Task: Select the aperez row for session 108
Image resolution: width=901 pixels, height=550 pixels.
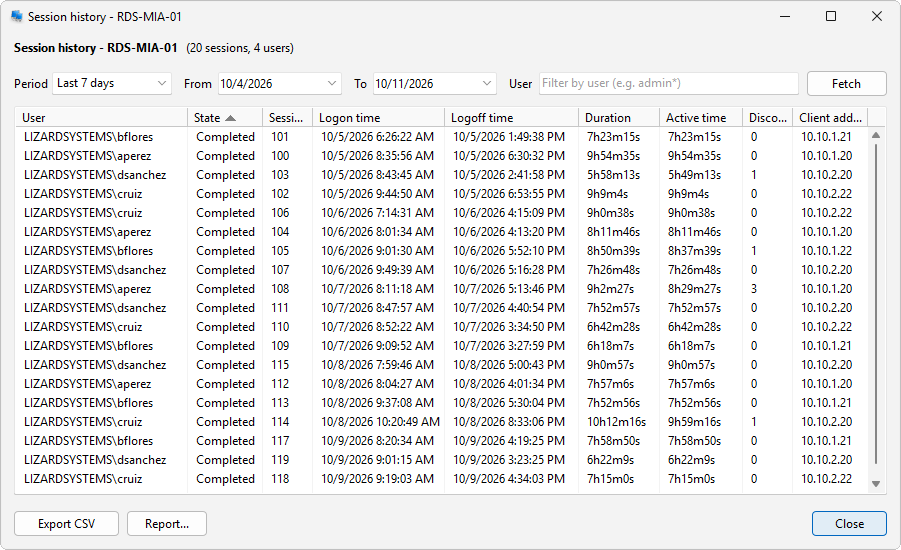Action: [441, 289]
